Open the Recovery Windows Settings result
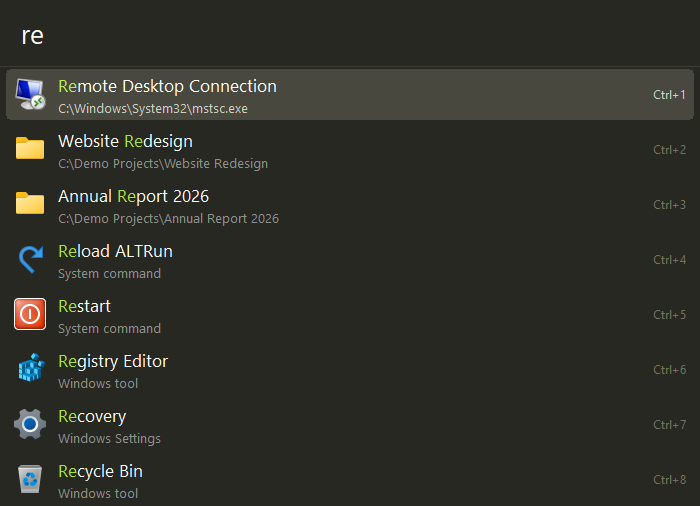The width and height of the screenshot is (700, 506). pyautogui.click(x=350, y=424)
